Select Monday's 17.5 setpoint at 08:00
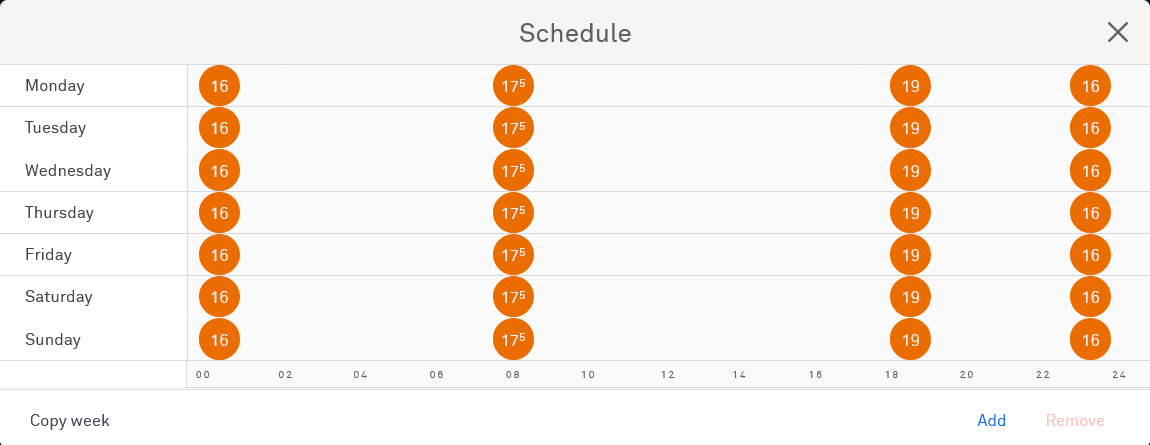The width and height of the screenshot is (1150, 445). click(513, 86)
